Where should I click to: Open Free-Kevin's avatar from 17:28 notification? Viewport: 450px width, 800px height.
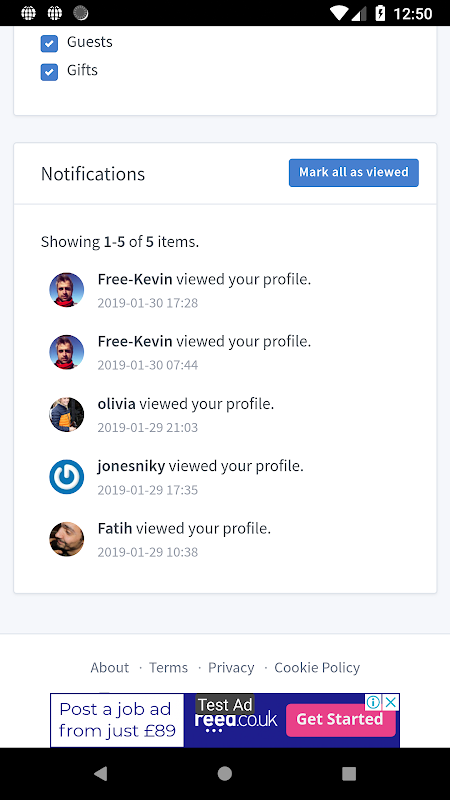[x=66, y=290]
